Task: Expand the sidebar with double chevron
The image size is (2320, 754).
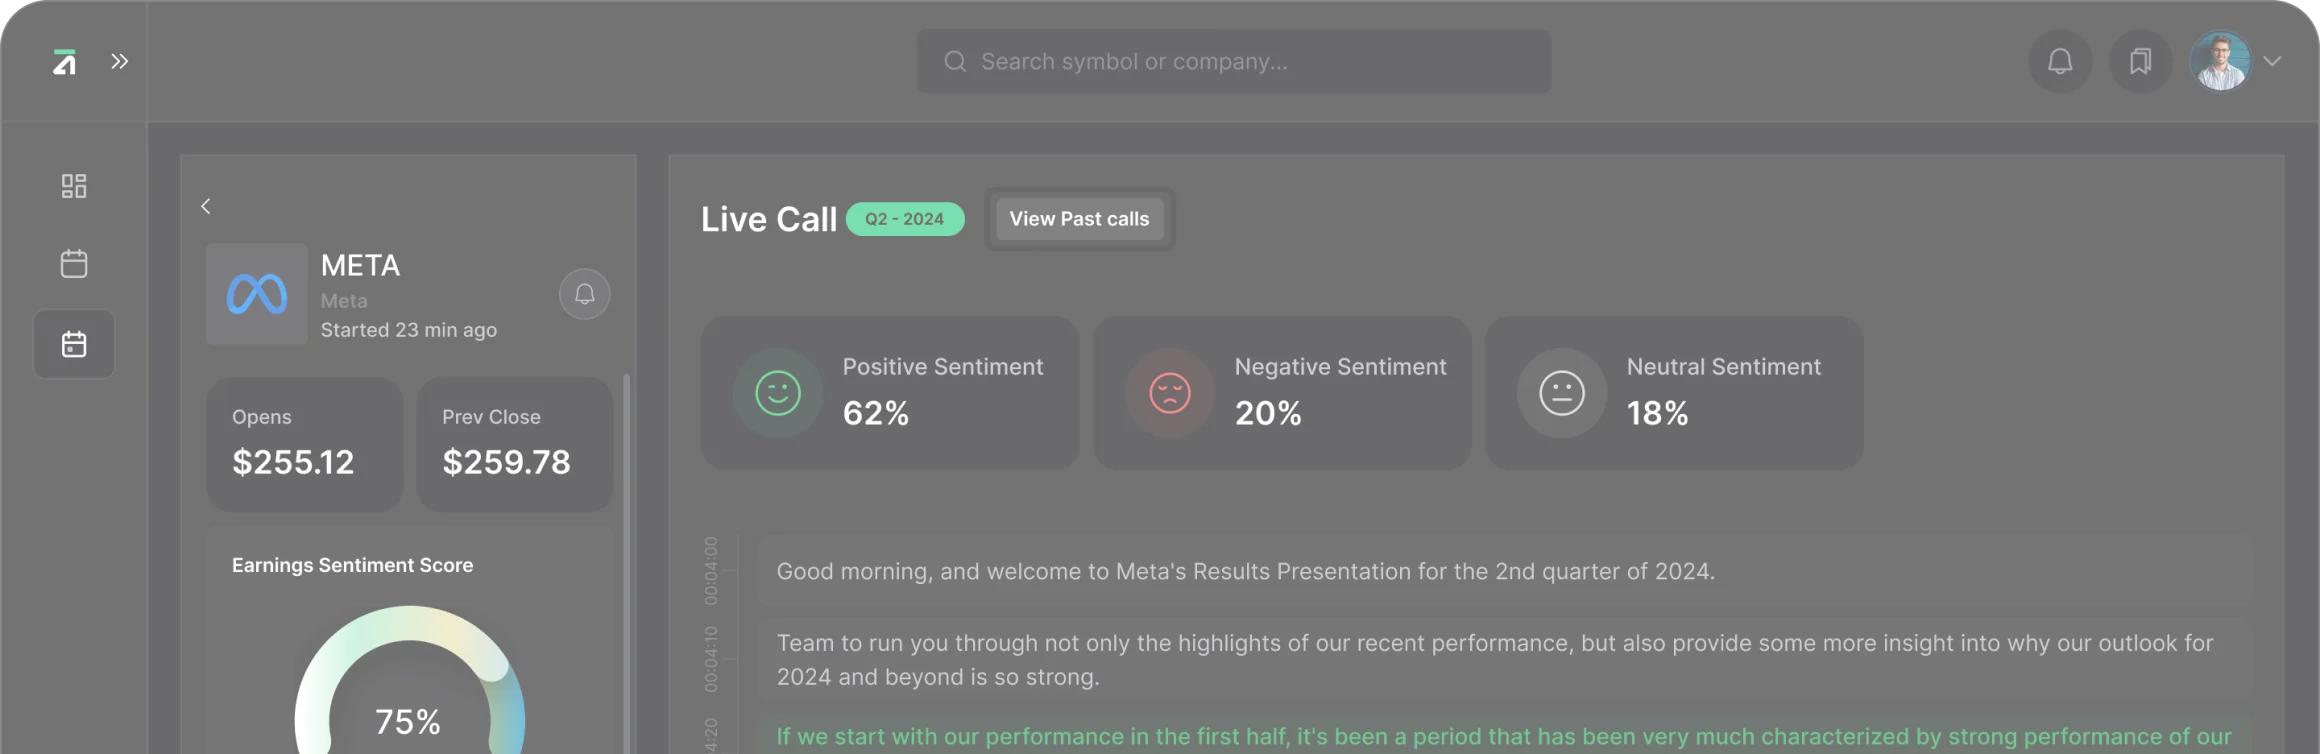Action: (120, 62)
